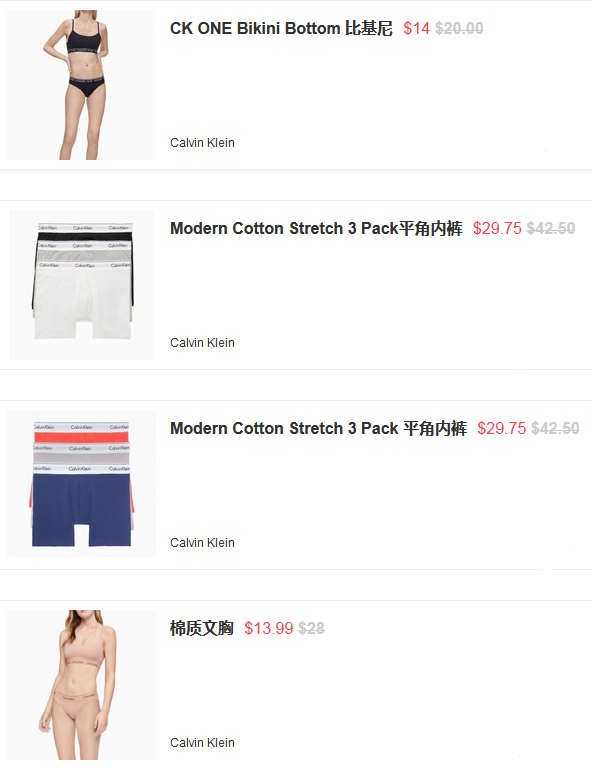Open Calvin Klein brand under 棉质文胸
Image resolution: width=592 pixels, height=769 pixels.
pyautogui.click(x=202, y=743)
